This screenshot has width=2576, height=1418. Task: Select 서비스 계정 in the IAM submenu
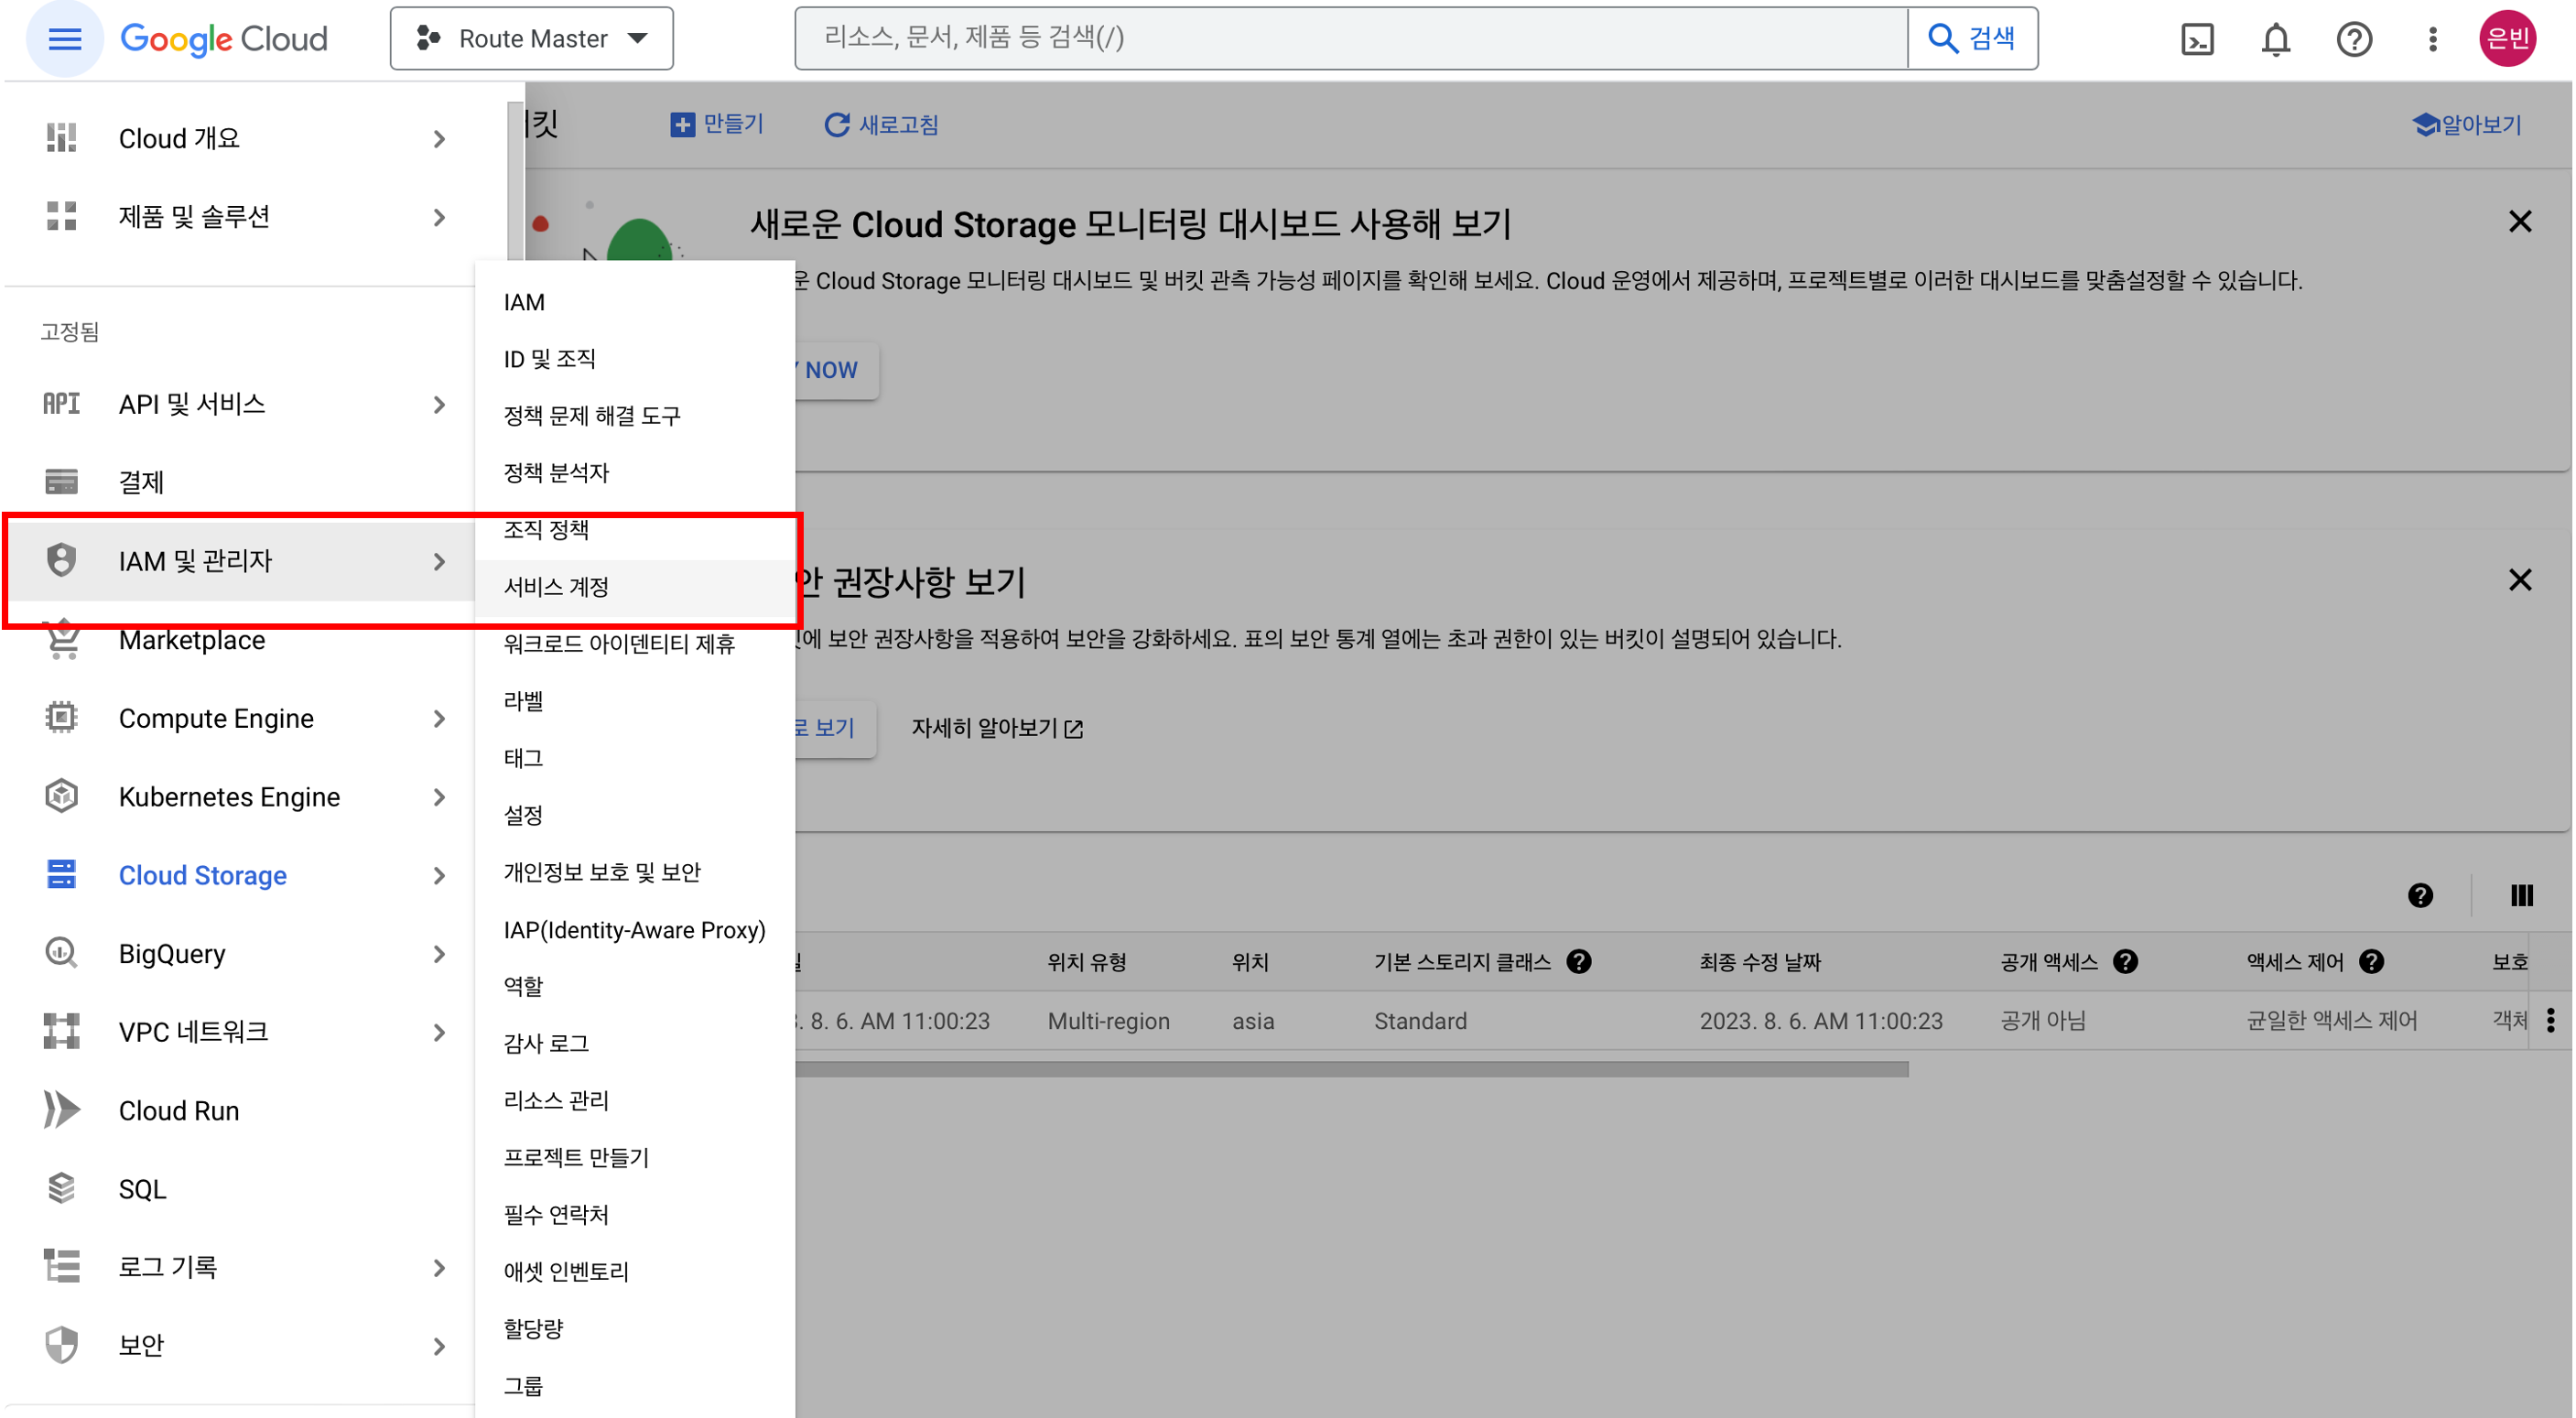pyautogui.click(x=556, y=587)
